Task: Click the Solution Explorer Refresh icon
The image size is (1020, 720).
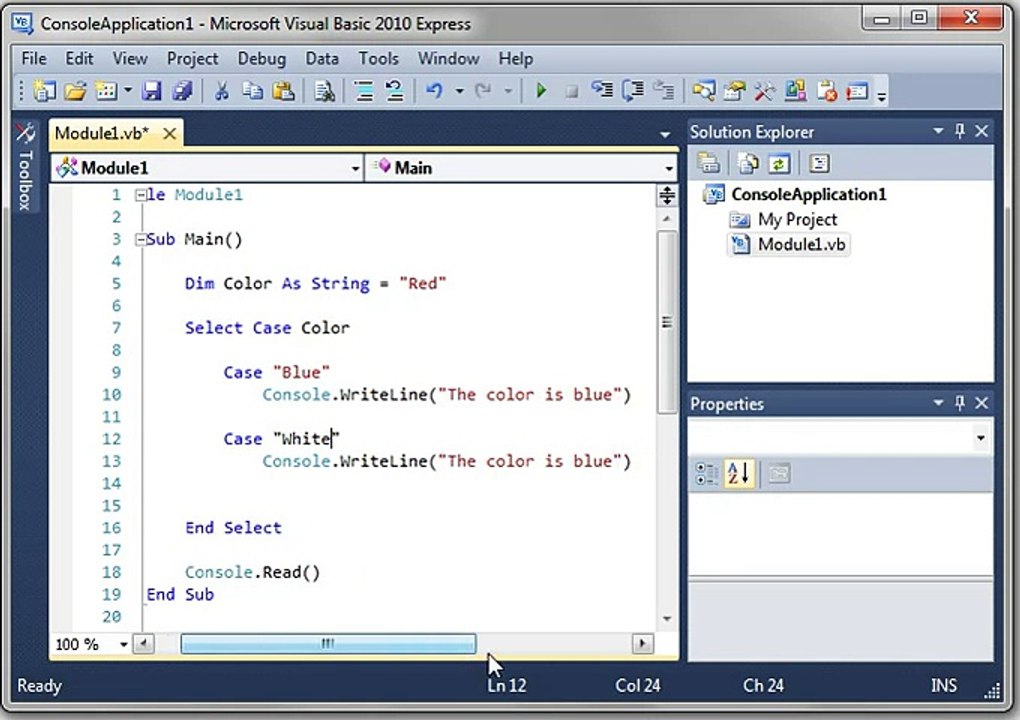Action: 779,163
